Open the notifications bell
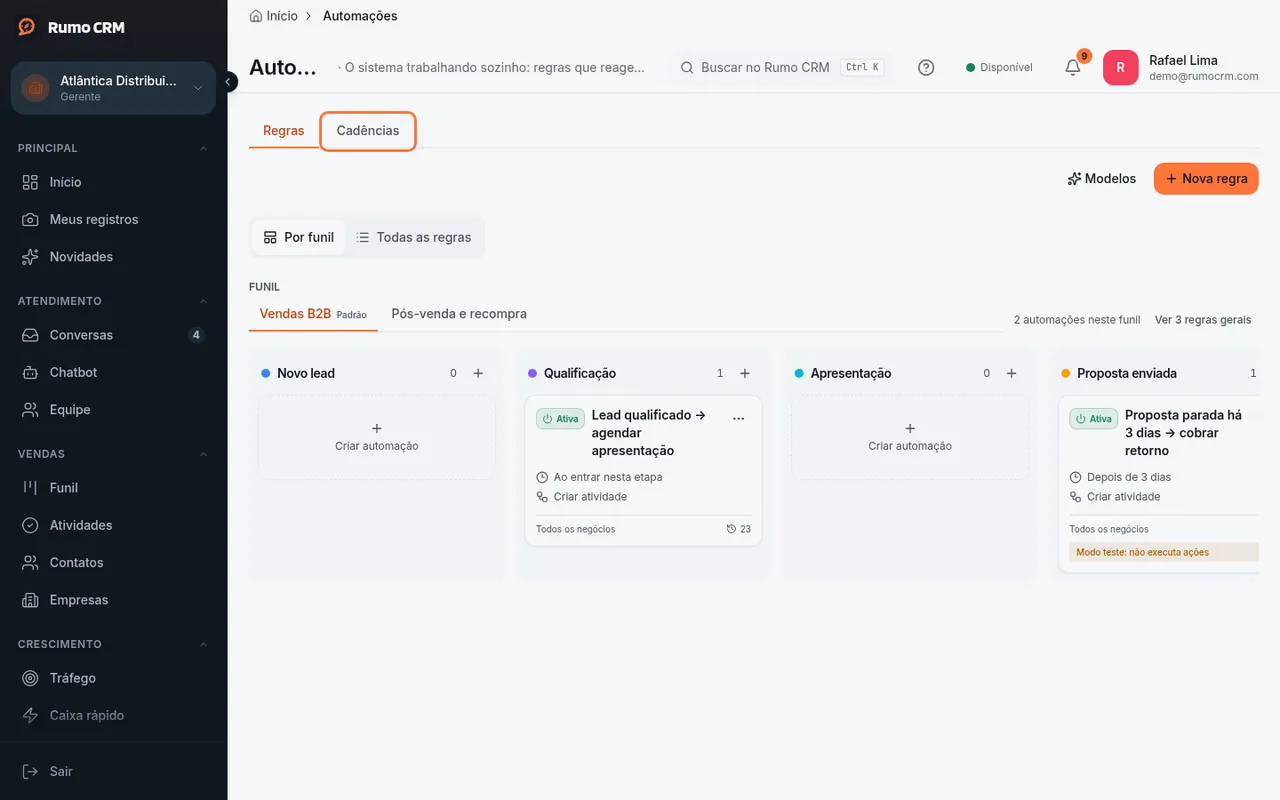The image size is (1280, 800). pyautogui.click(x=1072, y=68)
